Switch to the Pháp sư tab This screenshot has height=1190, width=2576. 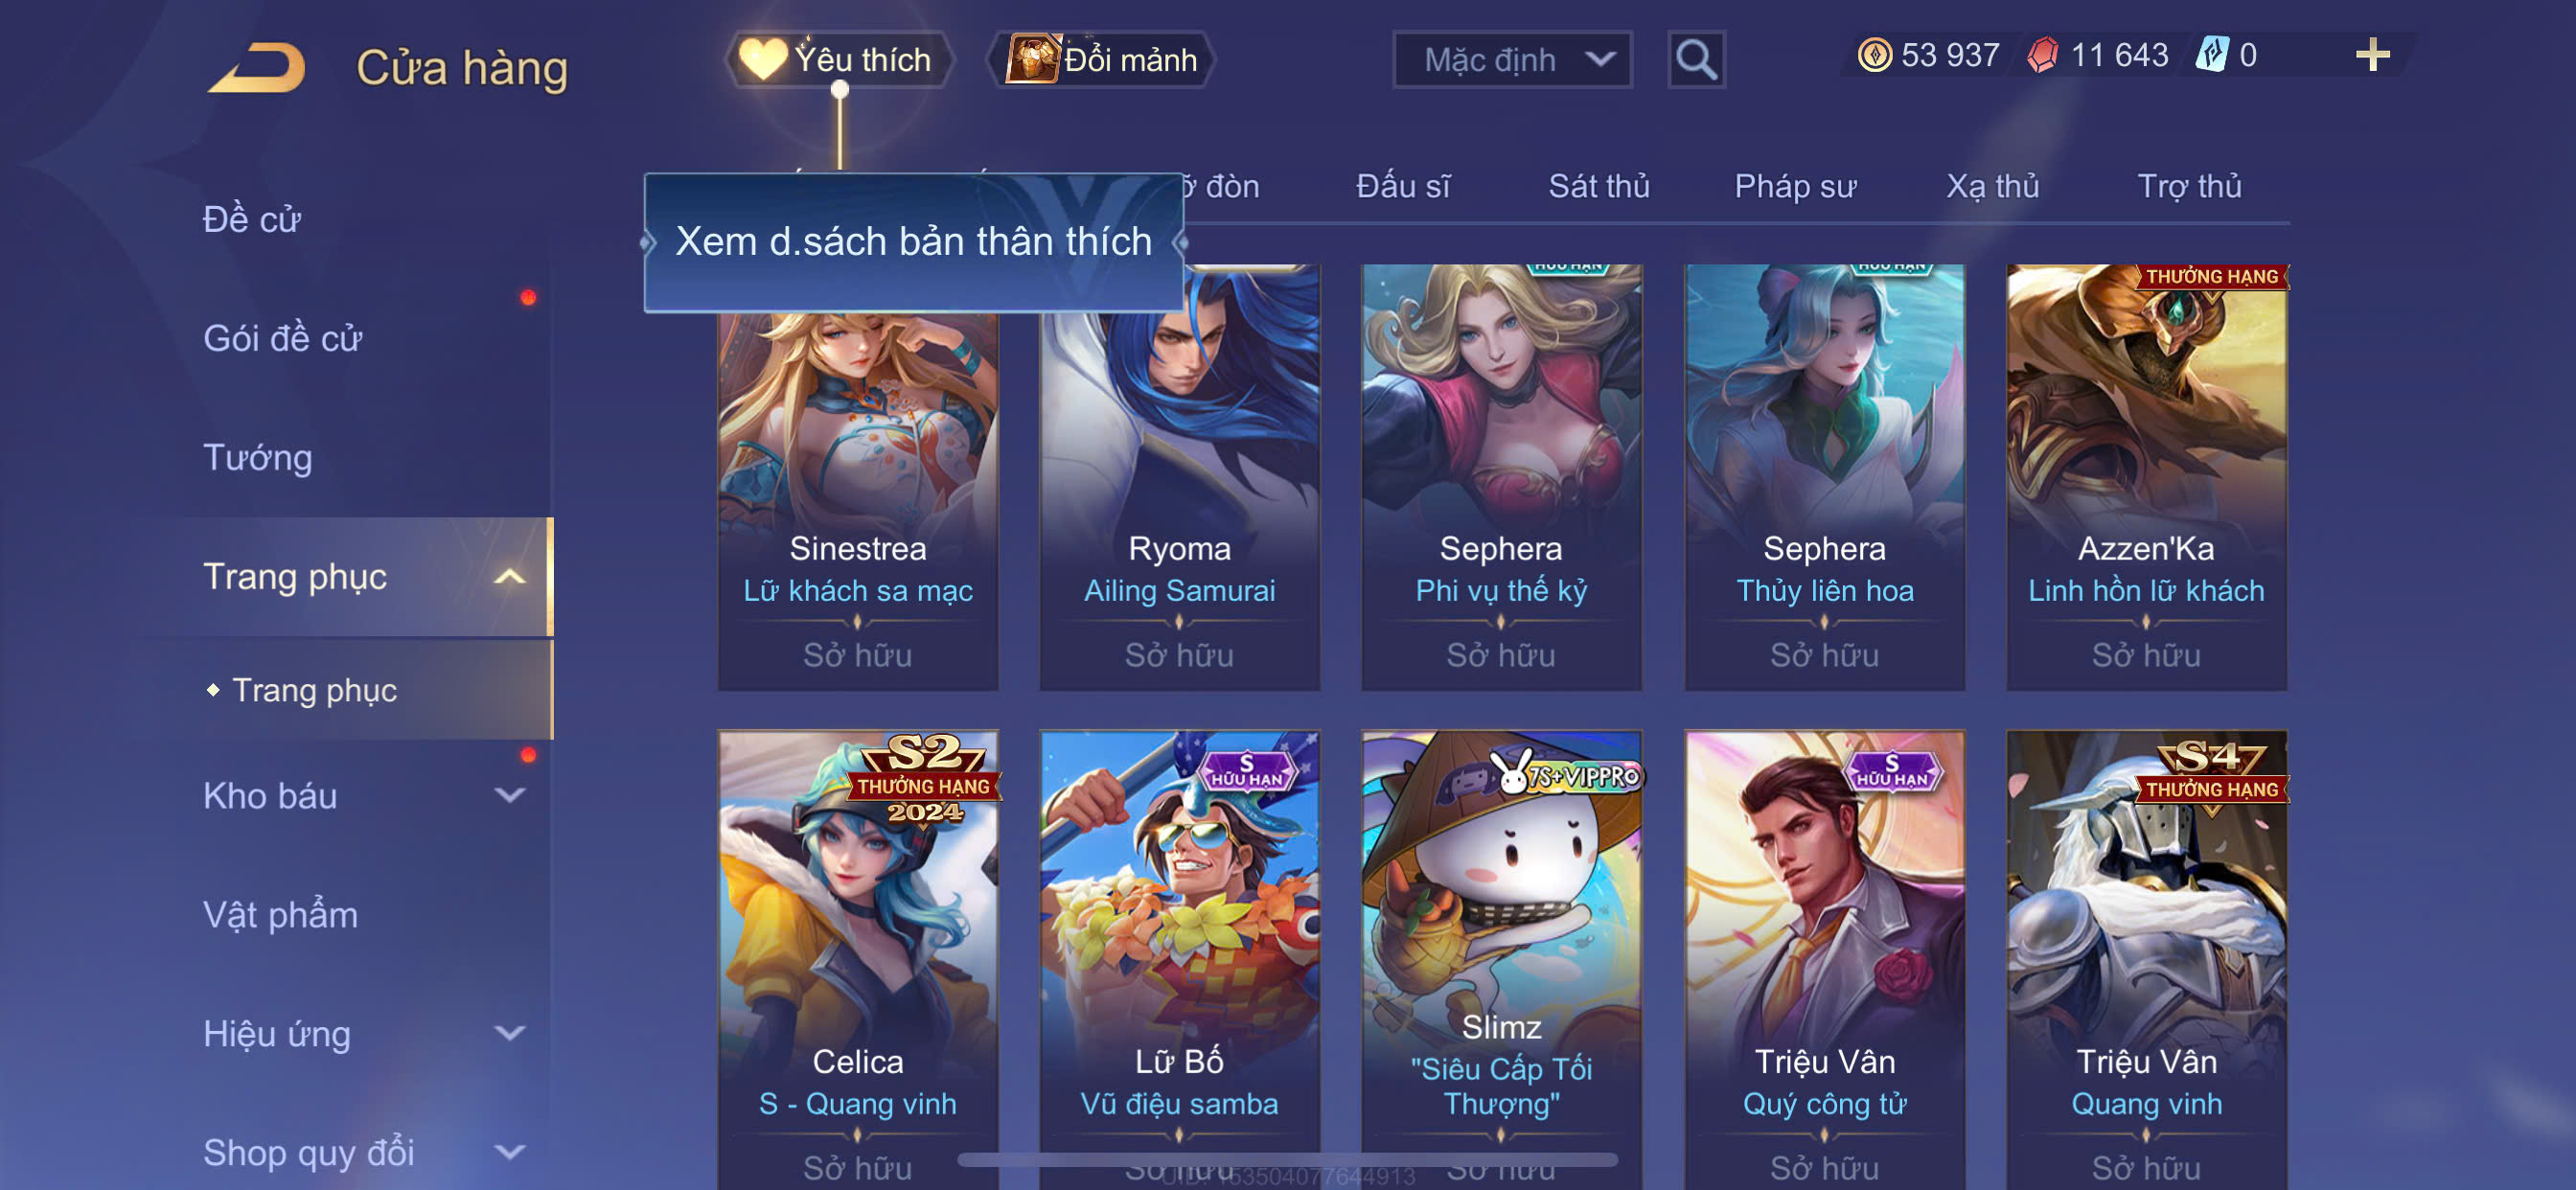[x=1794, y=186]
